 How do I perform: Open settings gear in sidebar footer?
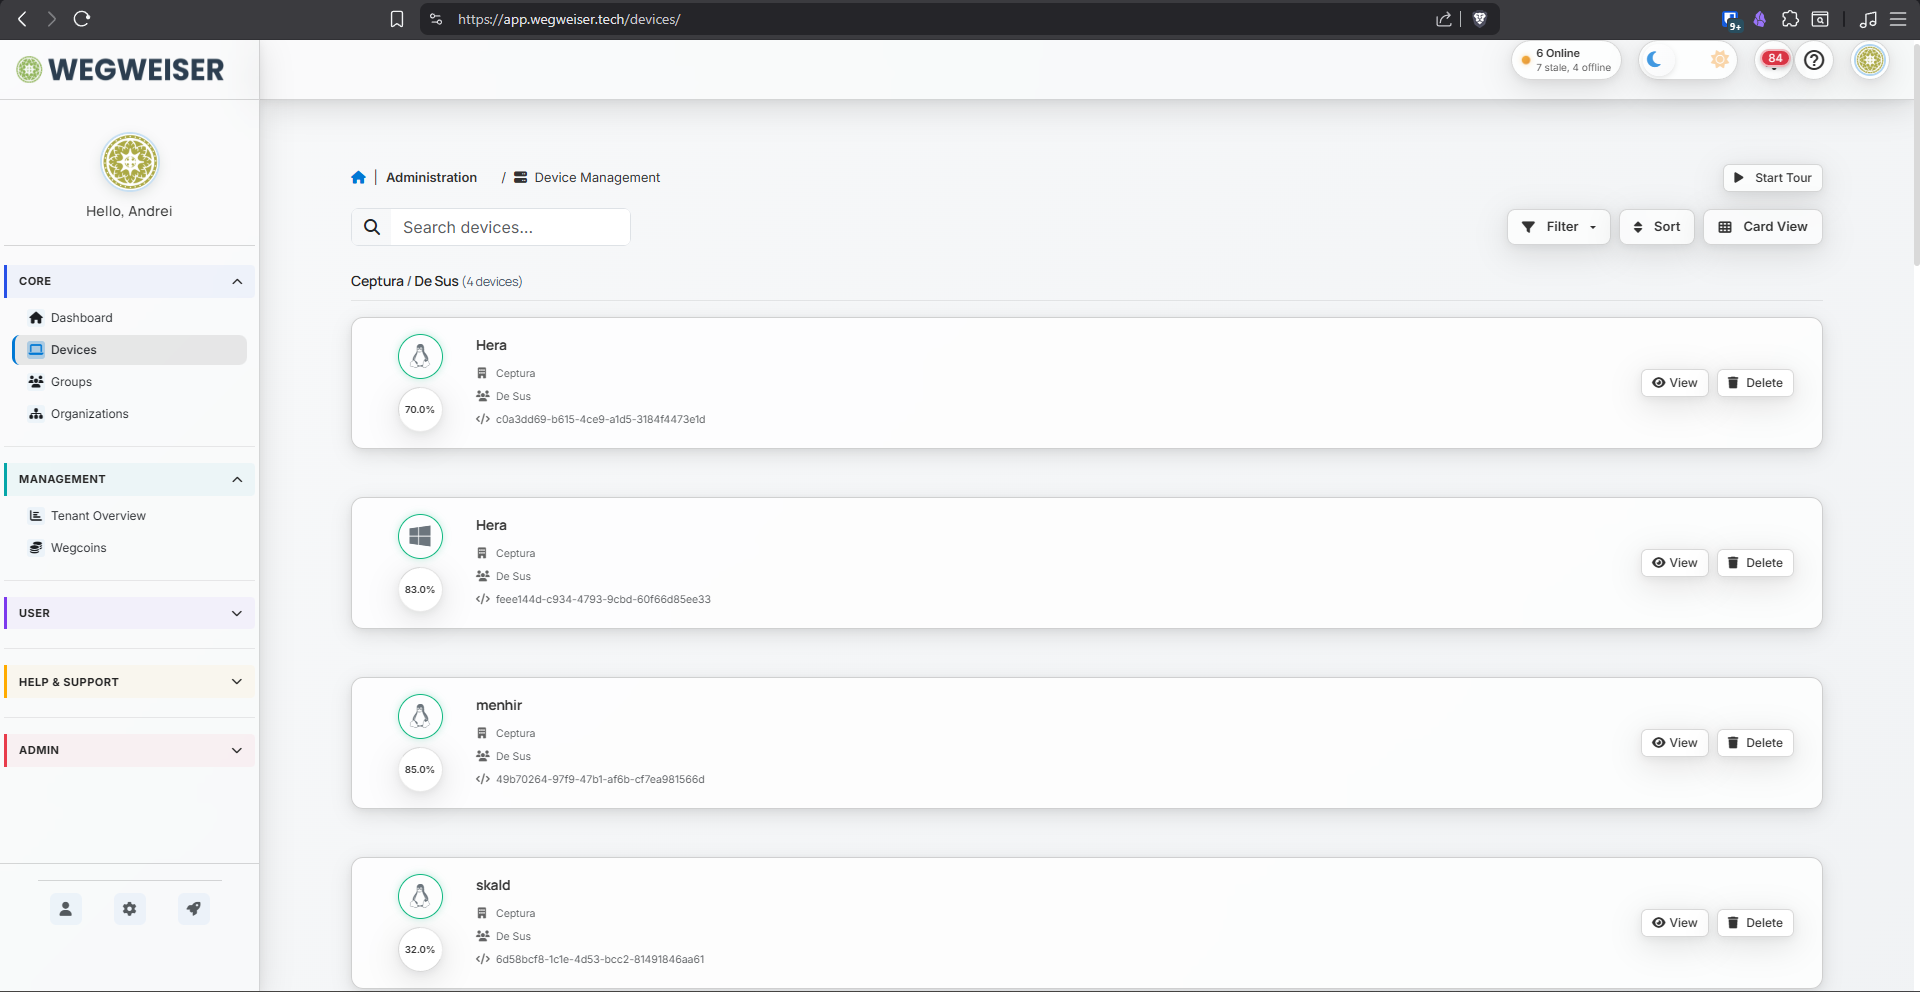(129, 909)
